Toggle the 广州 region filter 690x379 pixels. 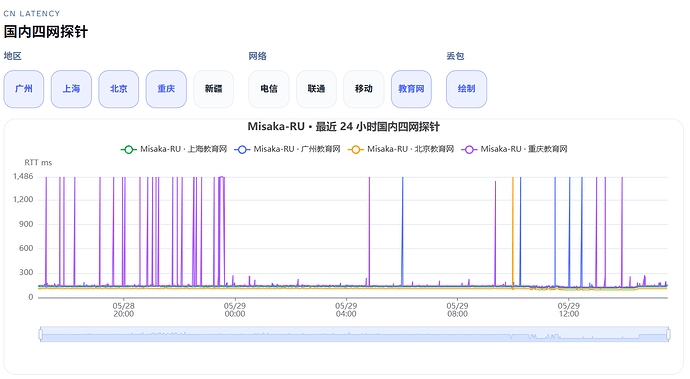point(24,89)
